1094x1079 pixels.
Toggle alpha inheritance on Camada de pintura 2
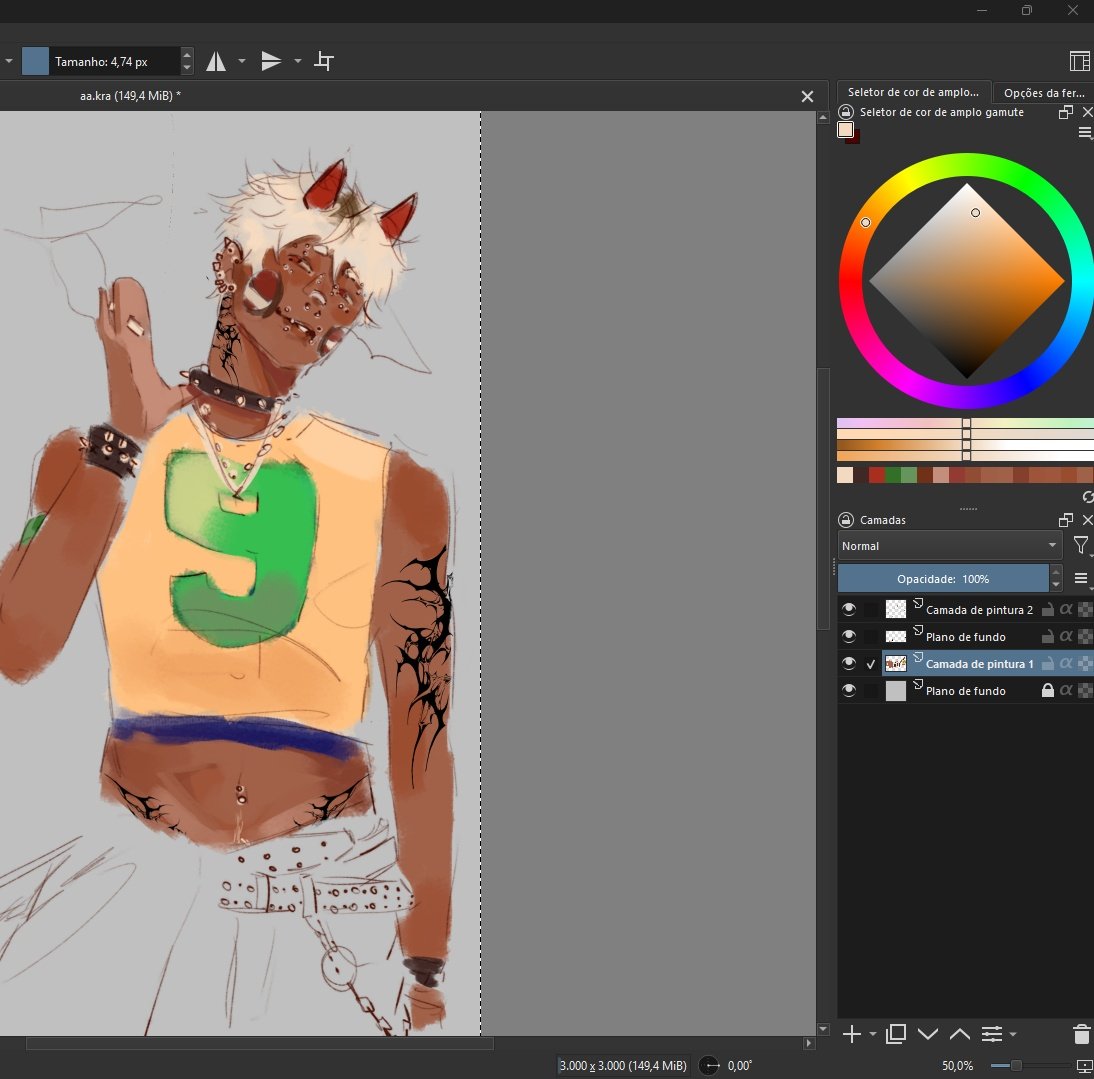click(x=1065, y=610)
